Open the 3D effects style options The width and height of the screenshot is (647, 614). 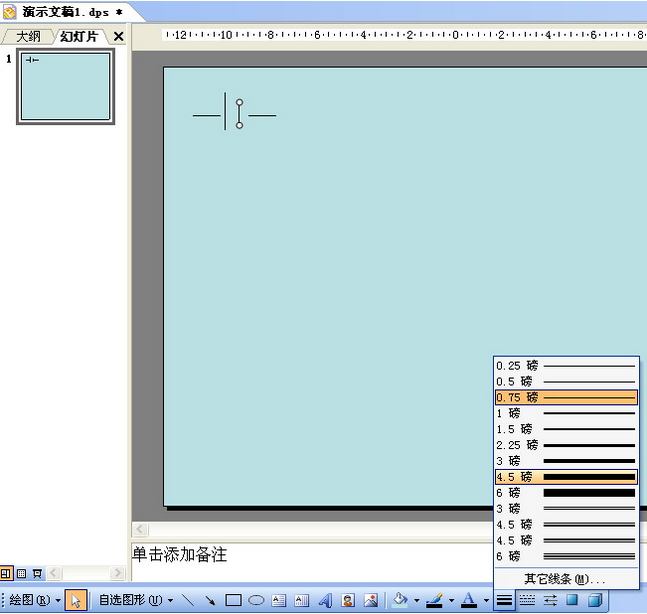595,600
